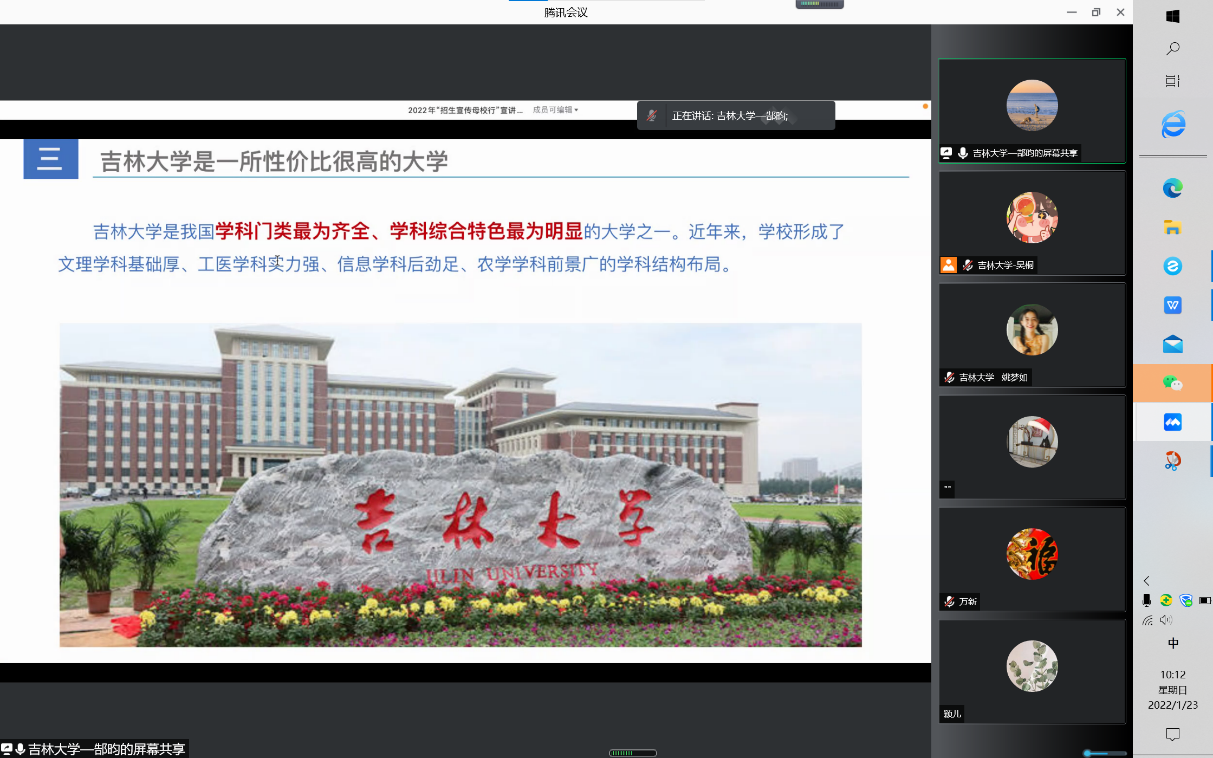The image size is (1213, 758).
Task: Open the Windows Start menu
Action: [1173, 16]
